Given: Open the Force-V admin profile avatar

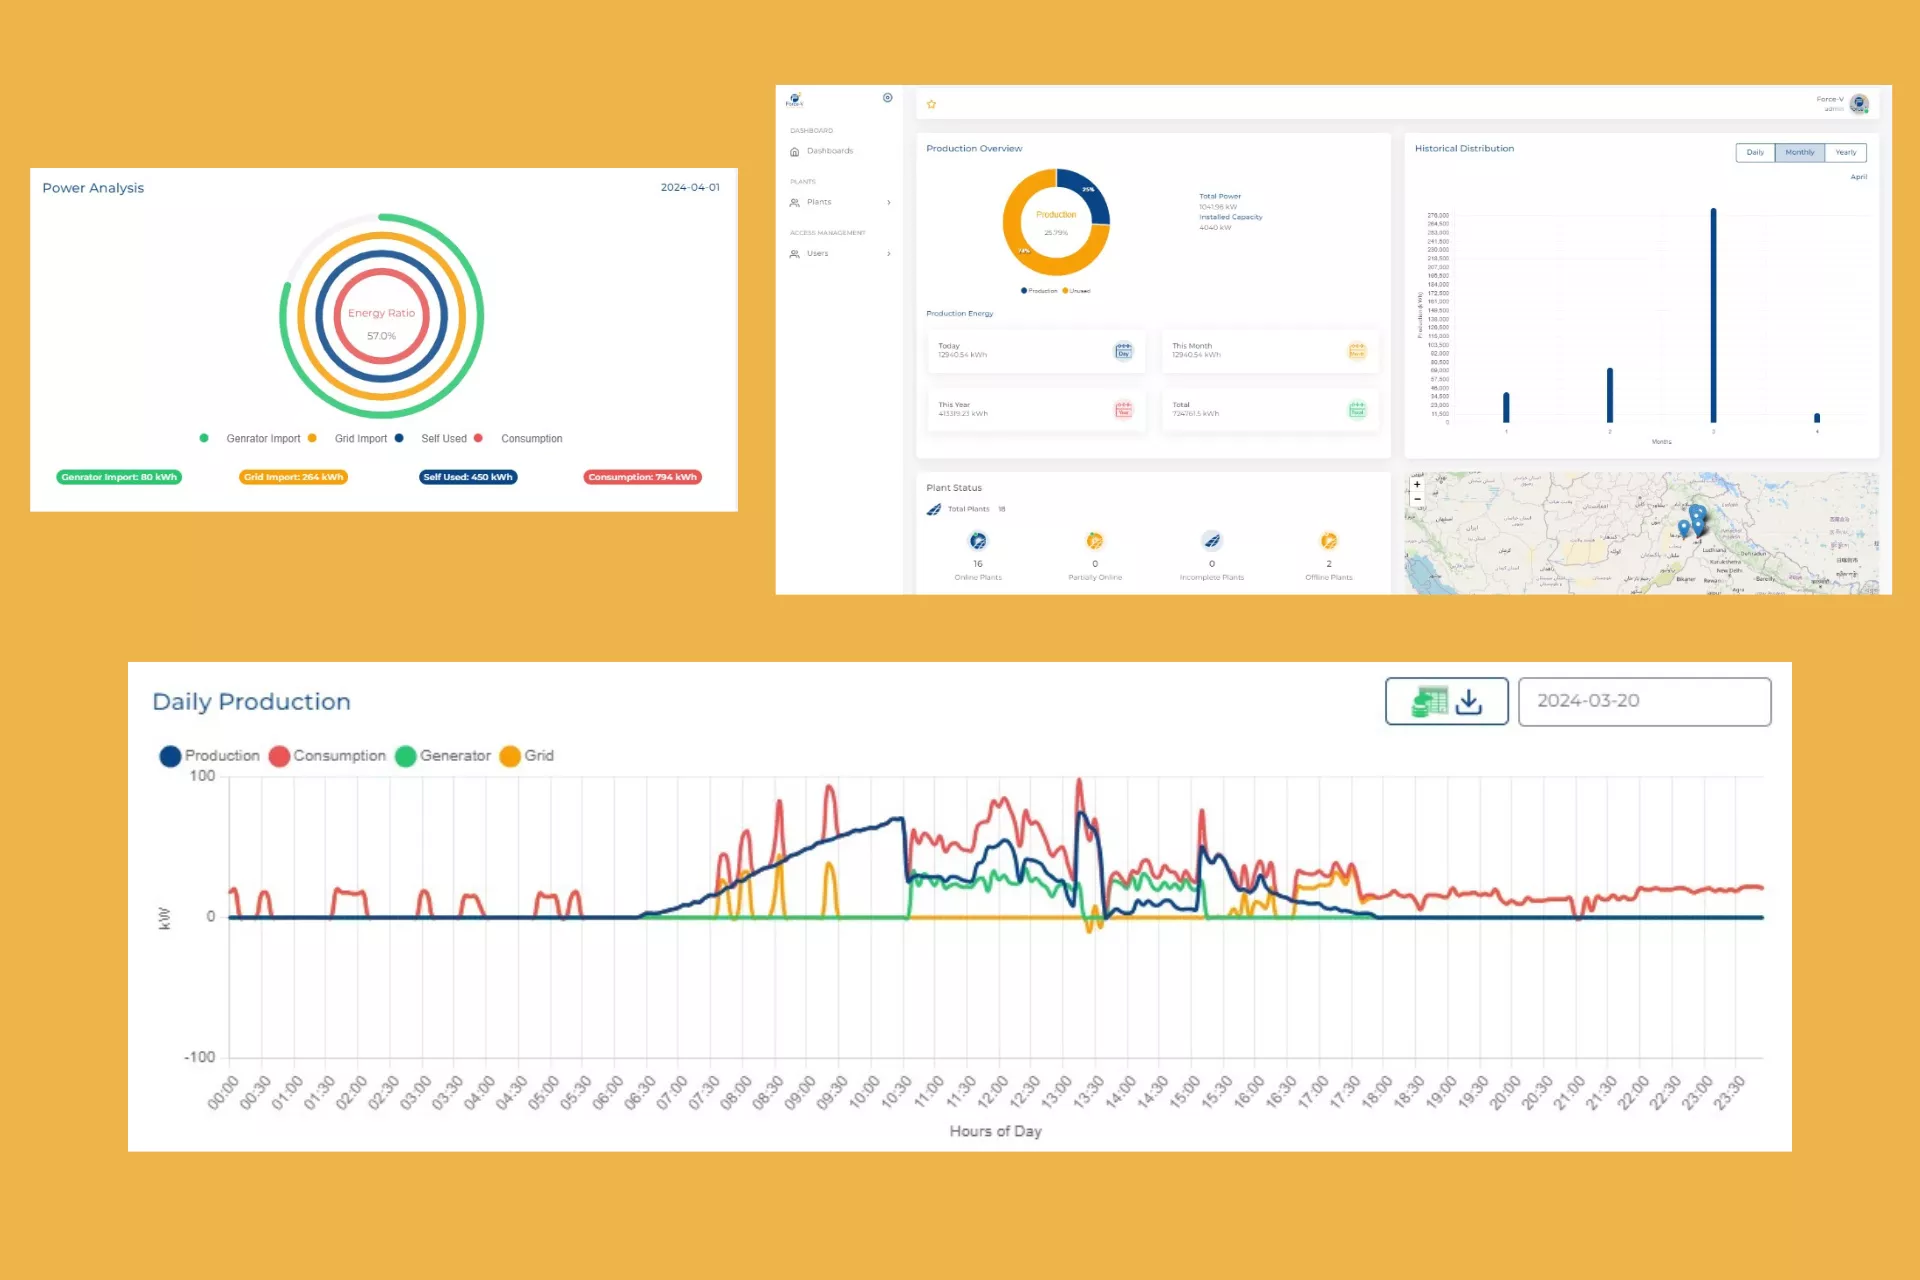Looking at the screenshot, I should click(x=1859, y=103).
